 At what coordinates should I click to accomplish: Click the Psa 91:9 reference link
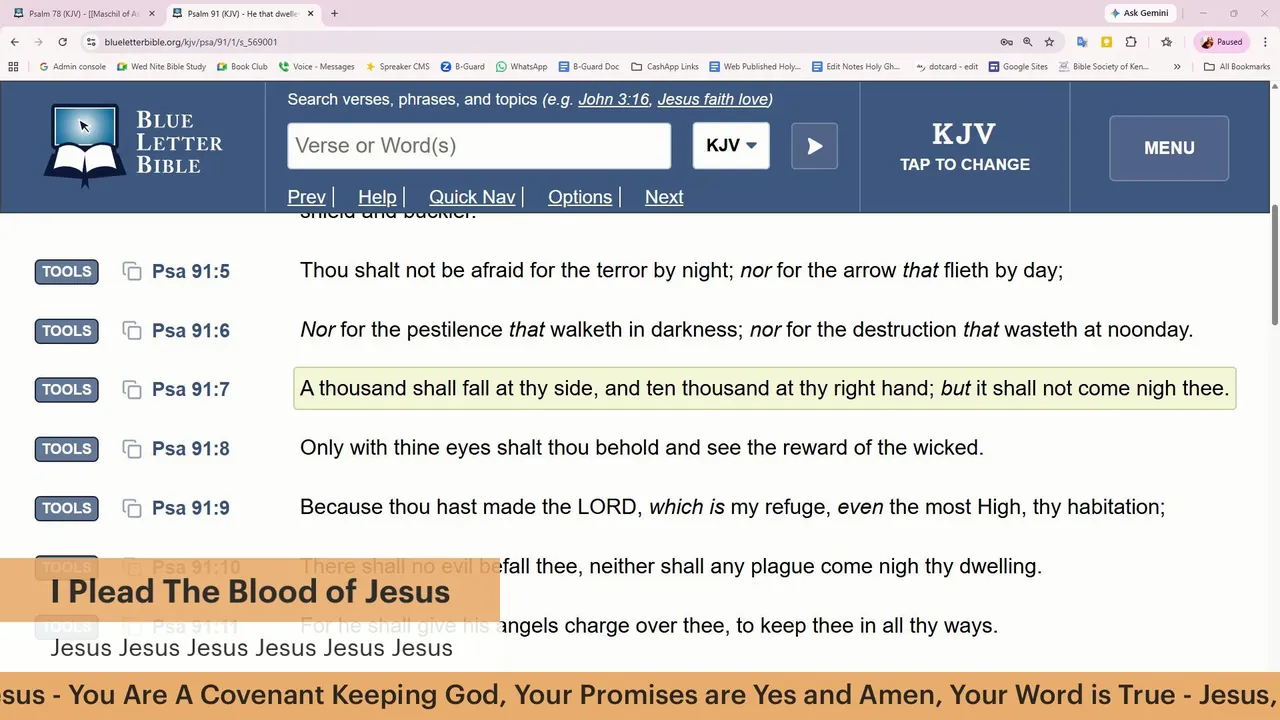(x=191, y=508)
